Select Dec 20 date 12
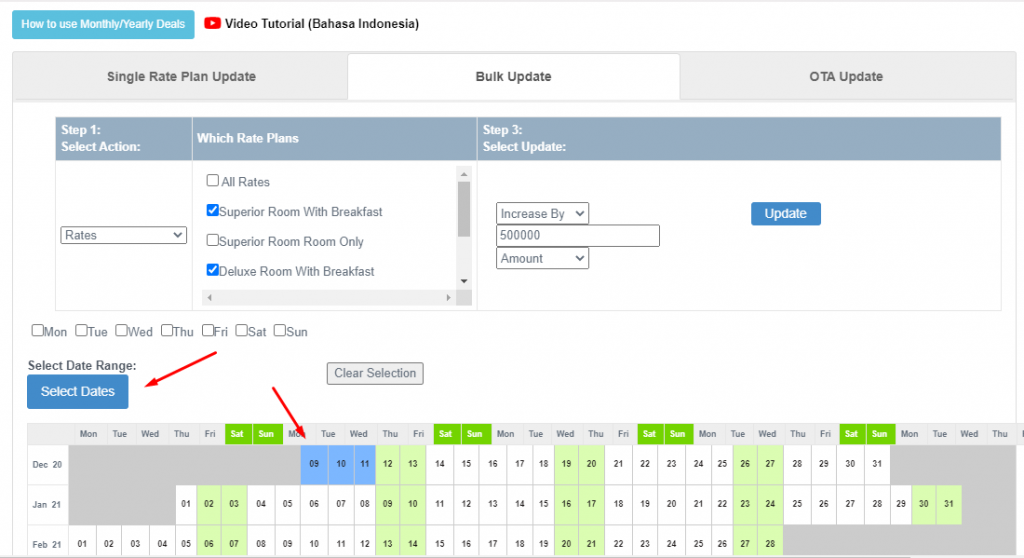 (x=388, y=464)
